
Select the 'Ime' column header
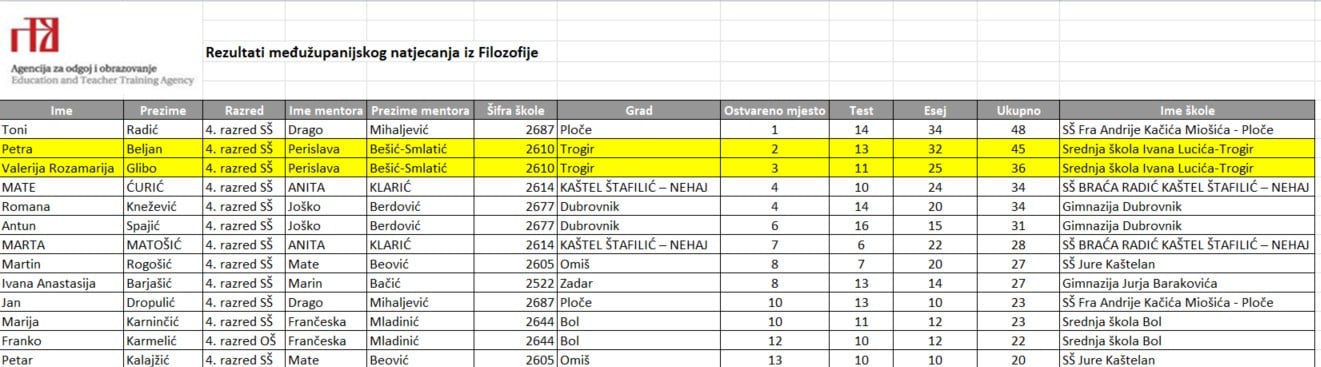[62, 111]
